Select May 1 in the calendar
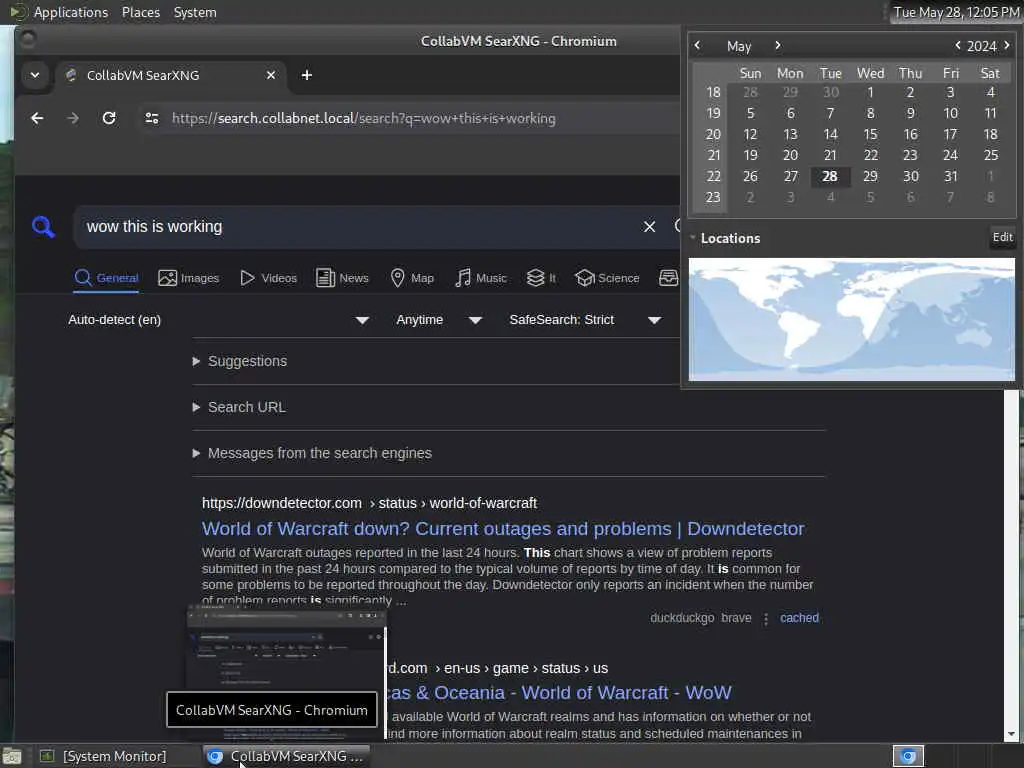Screen dimensions: 1024x768 tap(871, 93)
